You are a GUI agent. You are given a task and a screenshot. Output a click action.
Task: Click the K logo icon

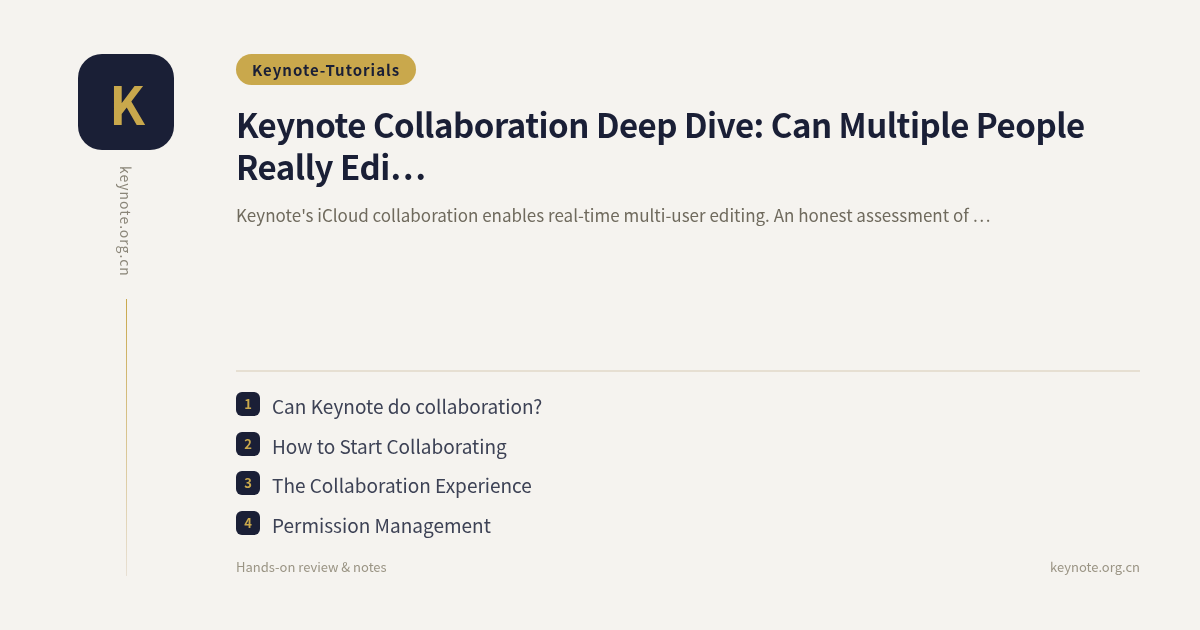[x=126, y=102]
